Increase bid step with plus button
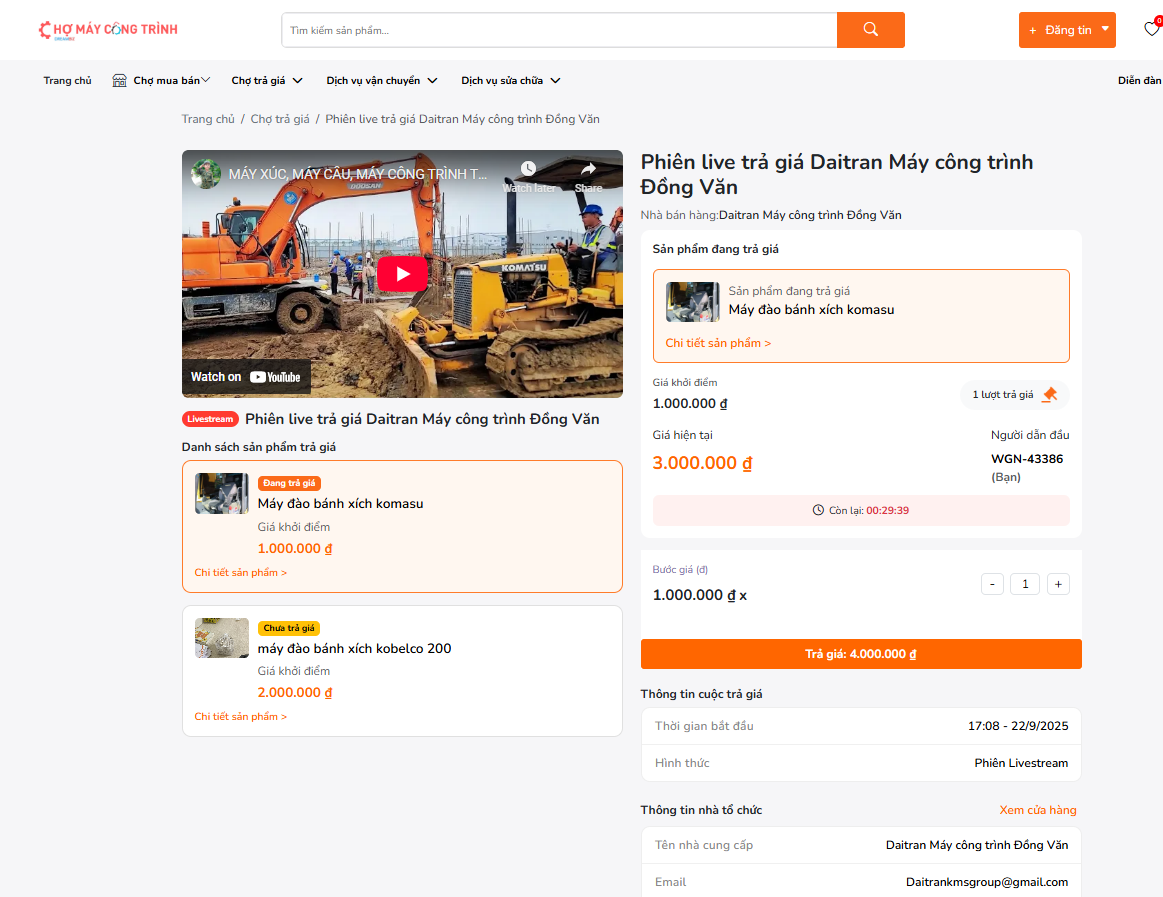Screen dimensions: 1163x897 pos(1058,584)
